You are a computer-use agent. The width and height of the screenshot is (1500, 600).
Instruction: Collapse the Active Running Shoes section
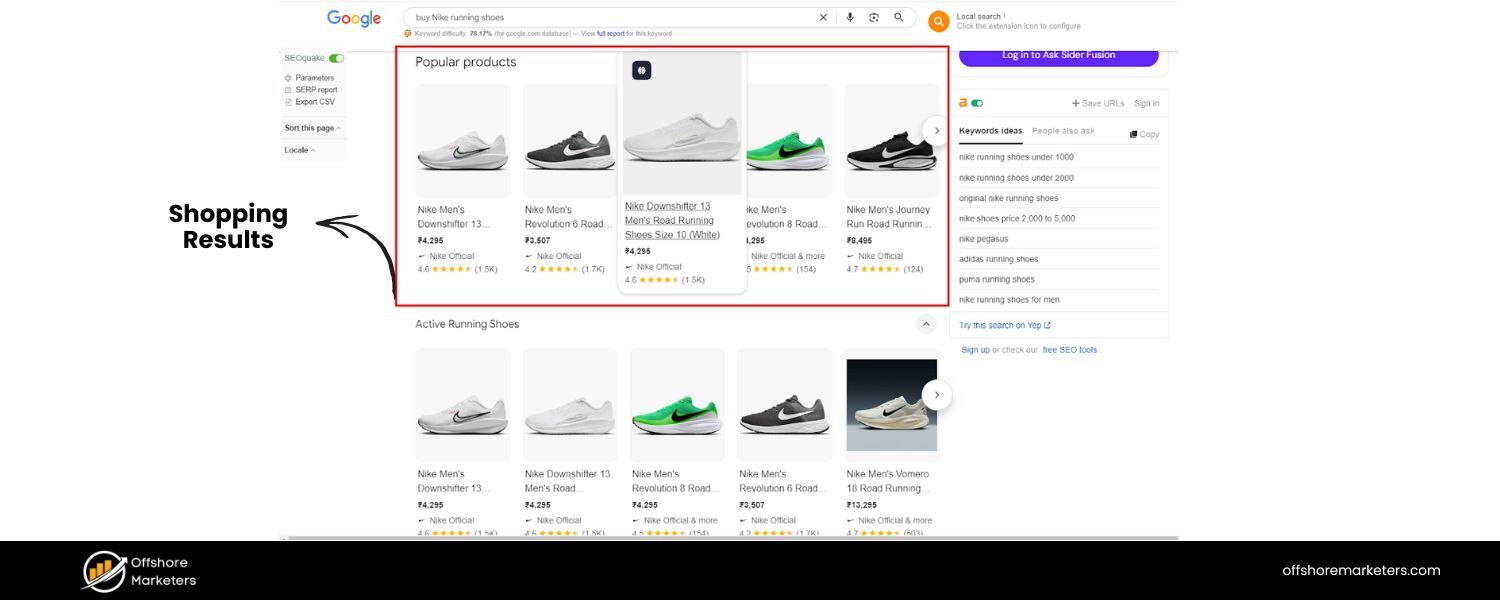pos(925,323)
